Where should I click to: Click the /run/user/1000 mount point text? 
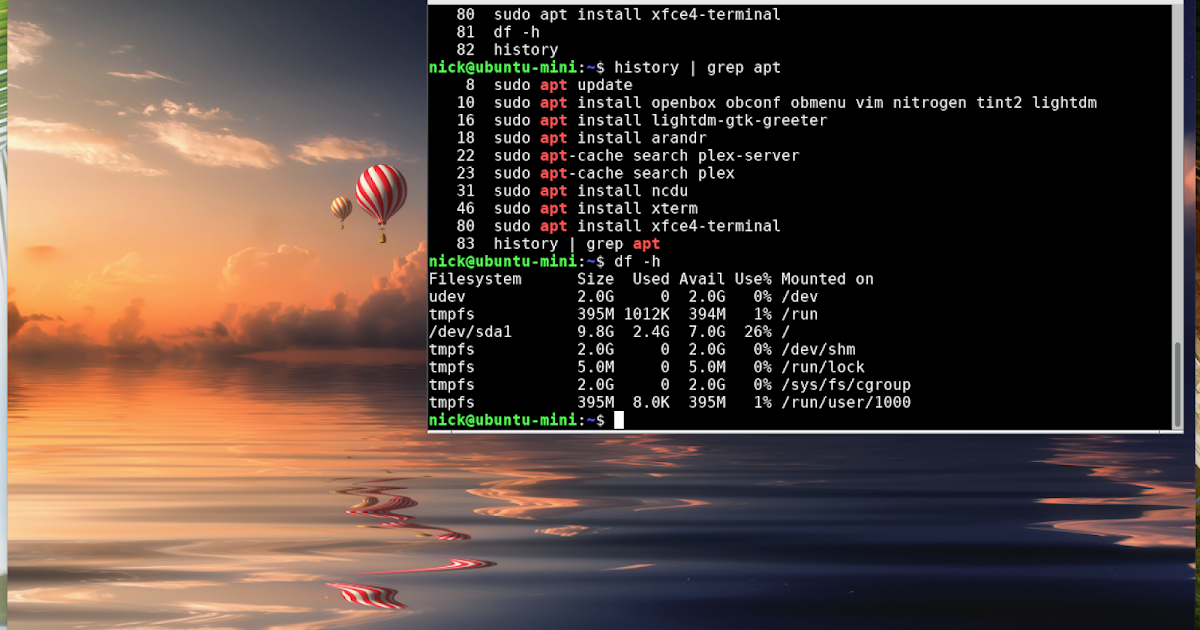[846, 402]
